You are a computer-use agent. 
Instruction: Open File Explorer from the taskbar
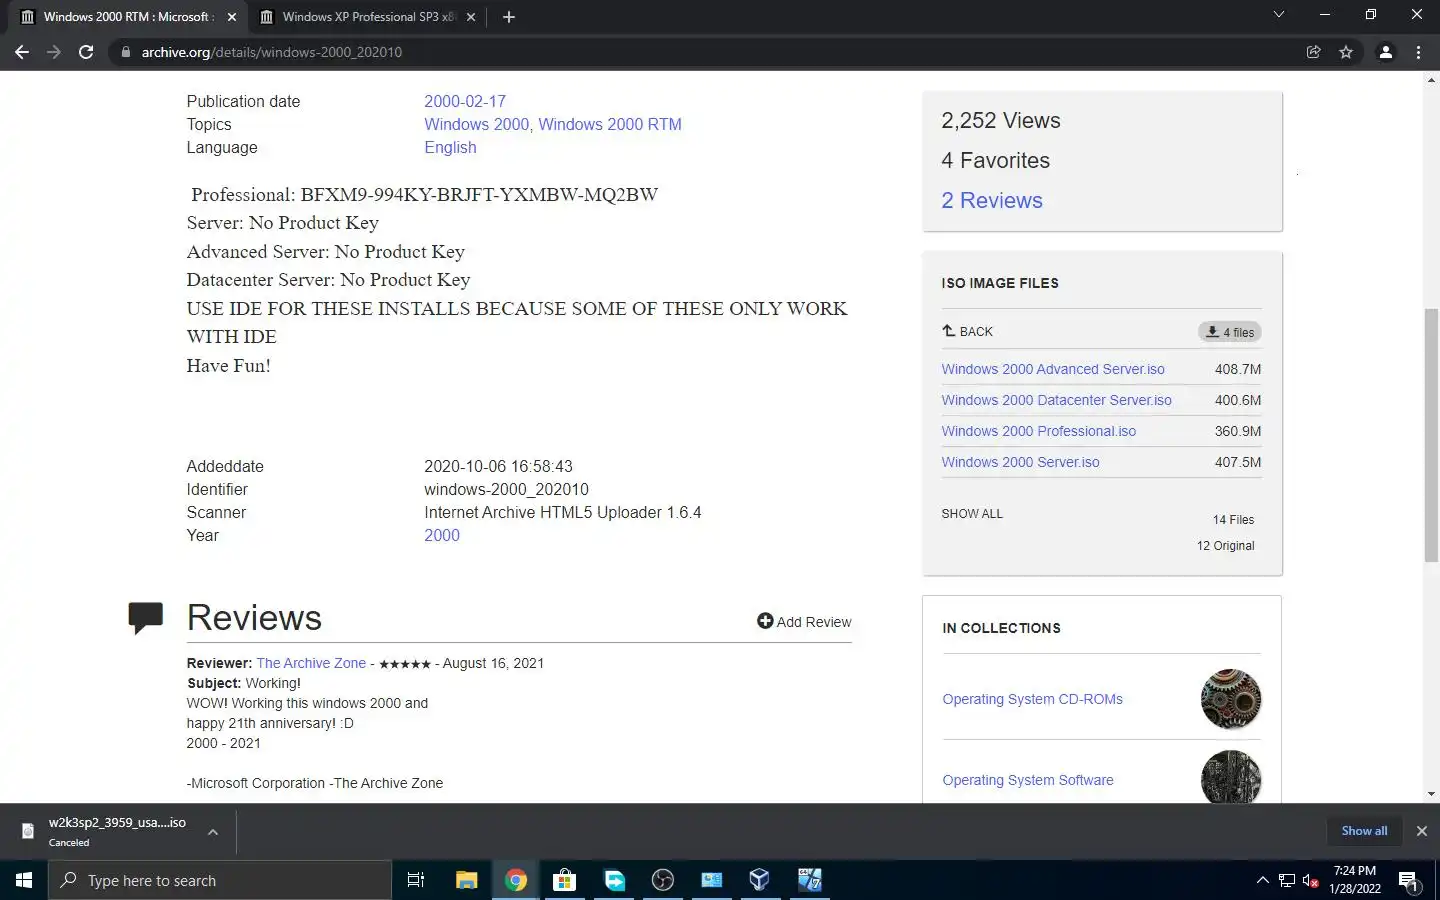coord(466,880)
